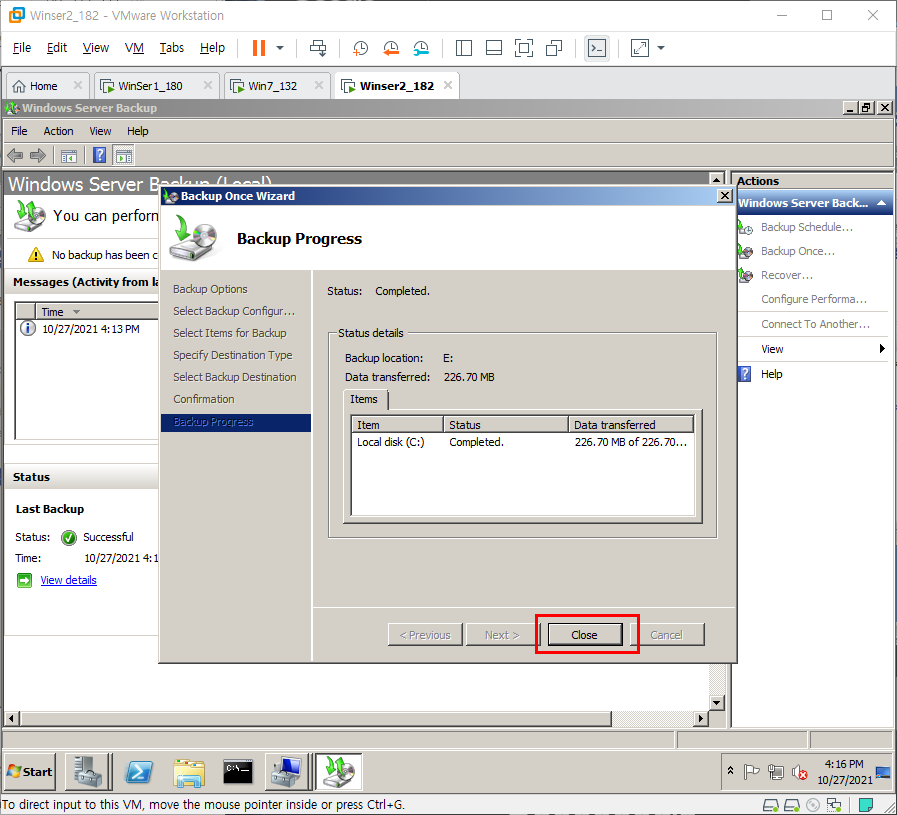The width and height of the screenshot is (897, 815).
Task: Click Close in Backup Once Wizard
Action: [x=585, y=635]
